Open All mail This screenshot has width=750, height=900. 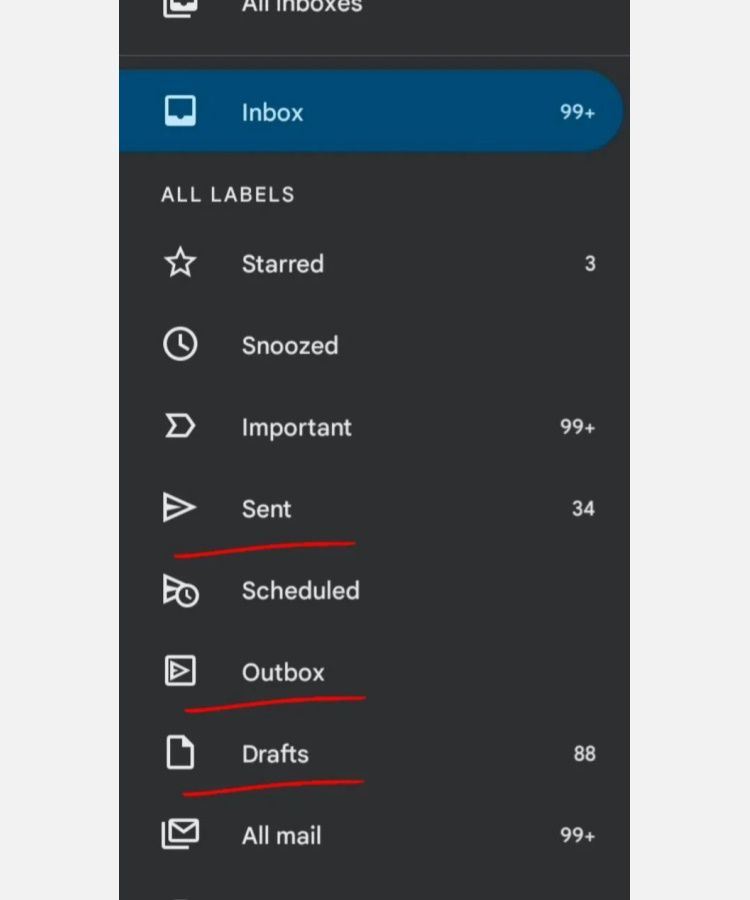click(374, 835)
